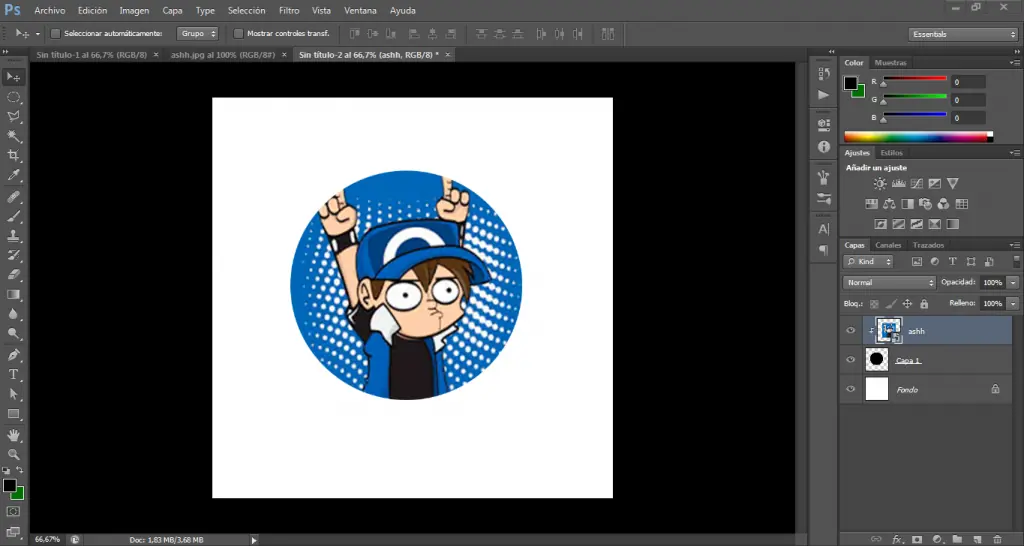Activate the Crop tool
Image resolution: width=1024 pixels, height=546 pixels.
coord(14,156)
